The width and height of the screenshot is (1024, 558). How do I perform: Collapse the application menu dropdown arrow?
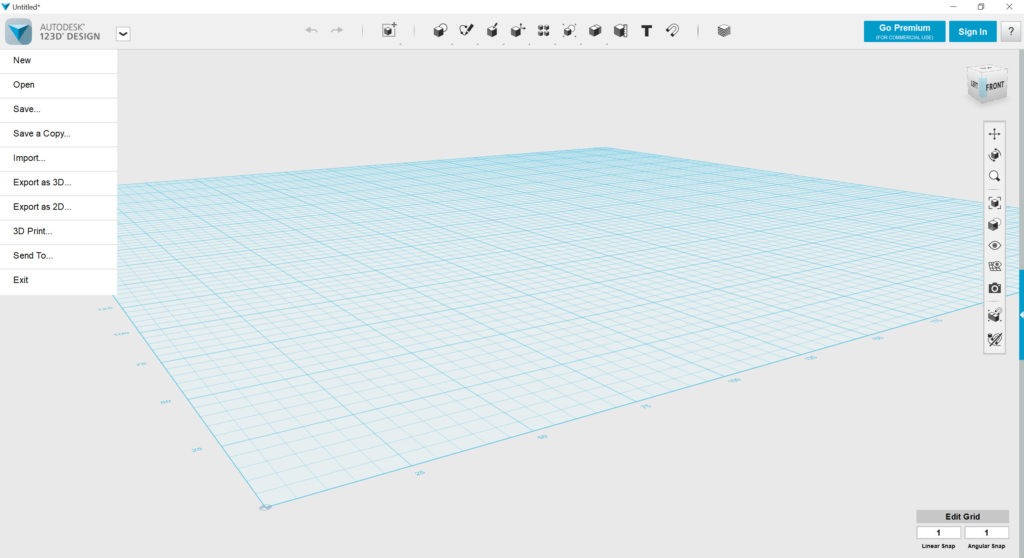pyautogui.click(x=123, y=33)
